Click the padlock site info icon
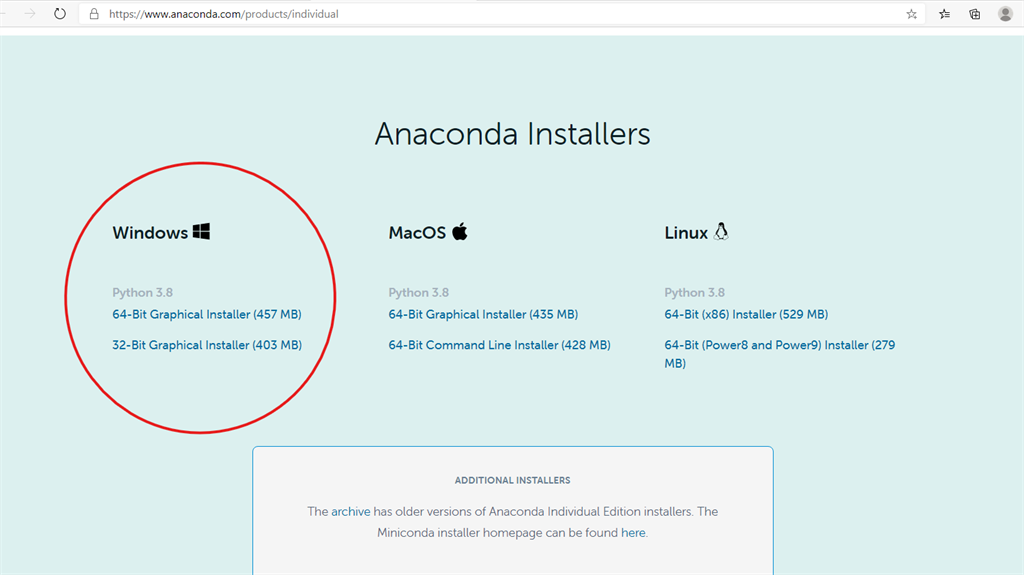 click(x=94, y=14)
